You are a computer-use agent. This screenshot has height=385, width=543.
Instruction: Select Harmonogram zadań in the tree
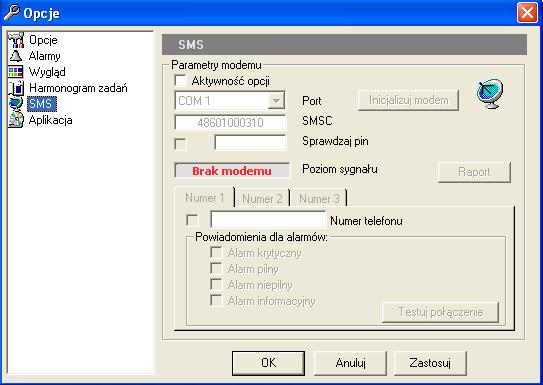point(78,88)
